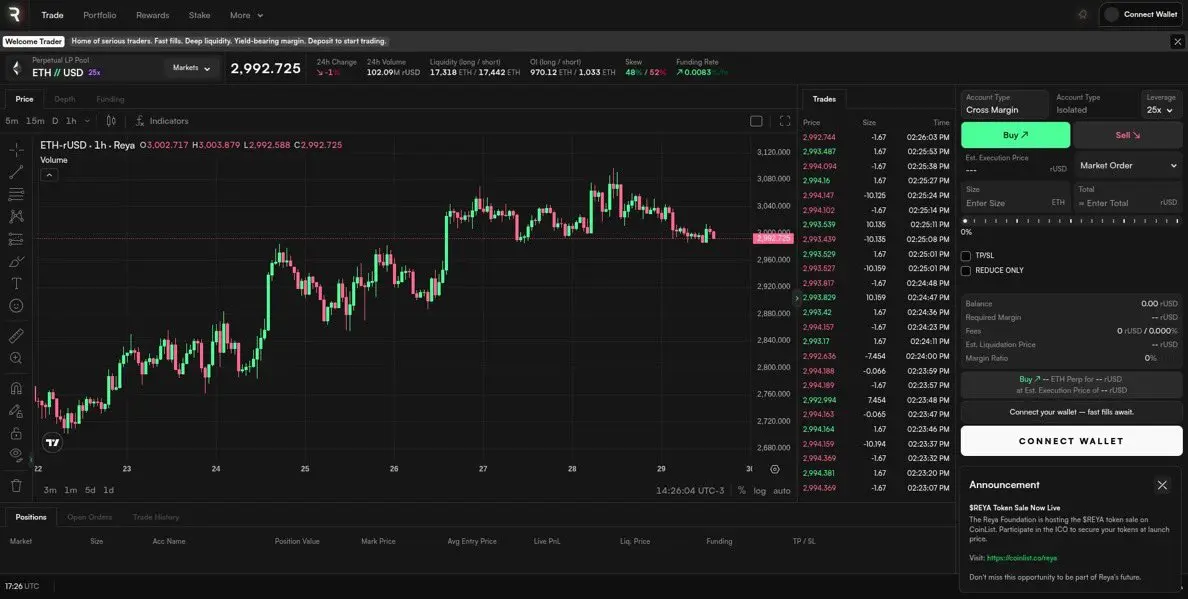Lock all drawing tools
This screenshot has width=1188, height=599.
tap(16, 433)
